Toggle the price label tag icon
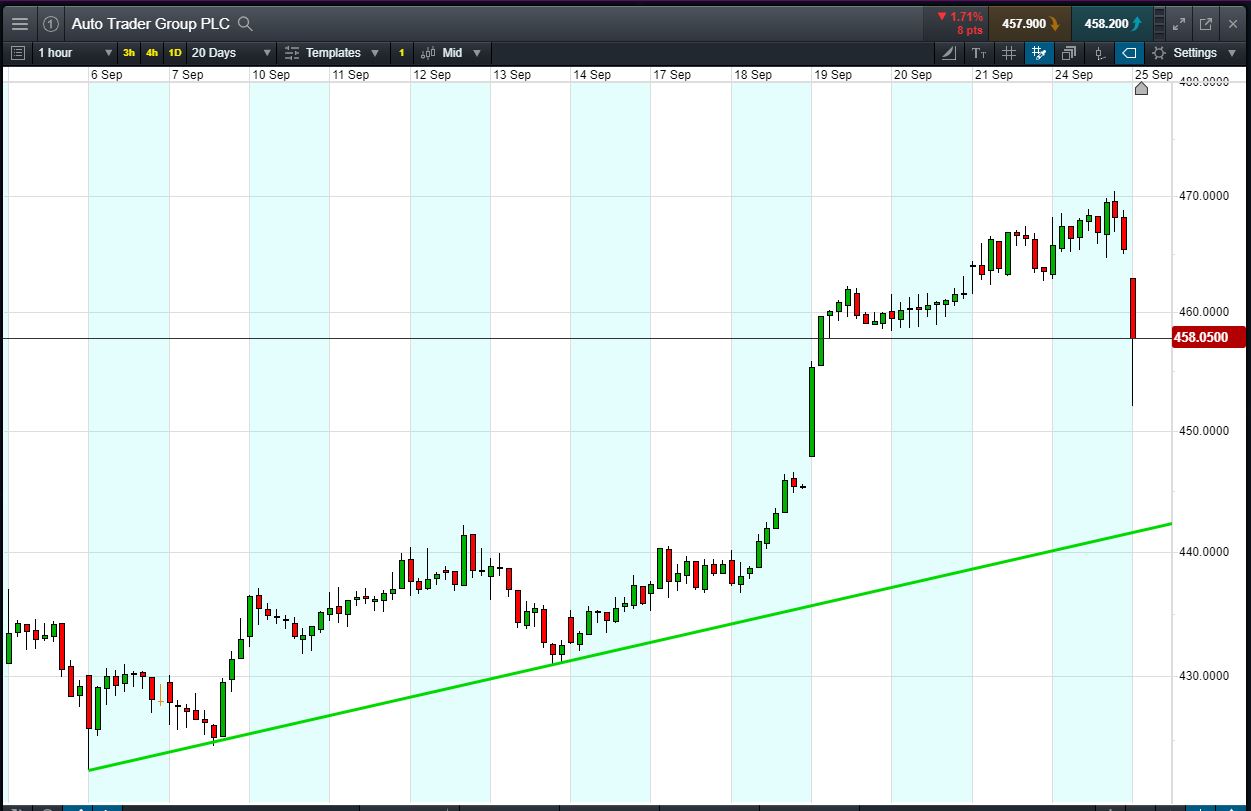 (x=1129, y=52)
